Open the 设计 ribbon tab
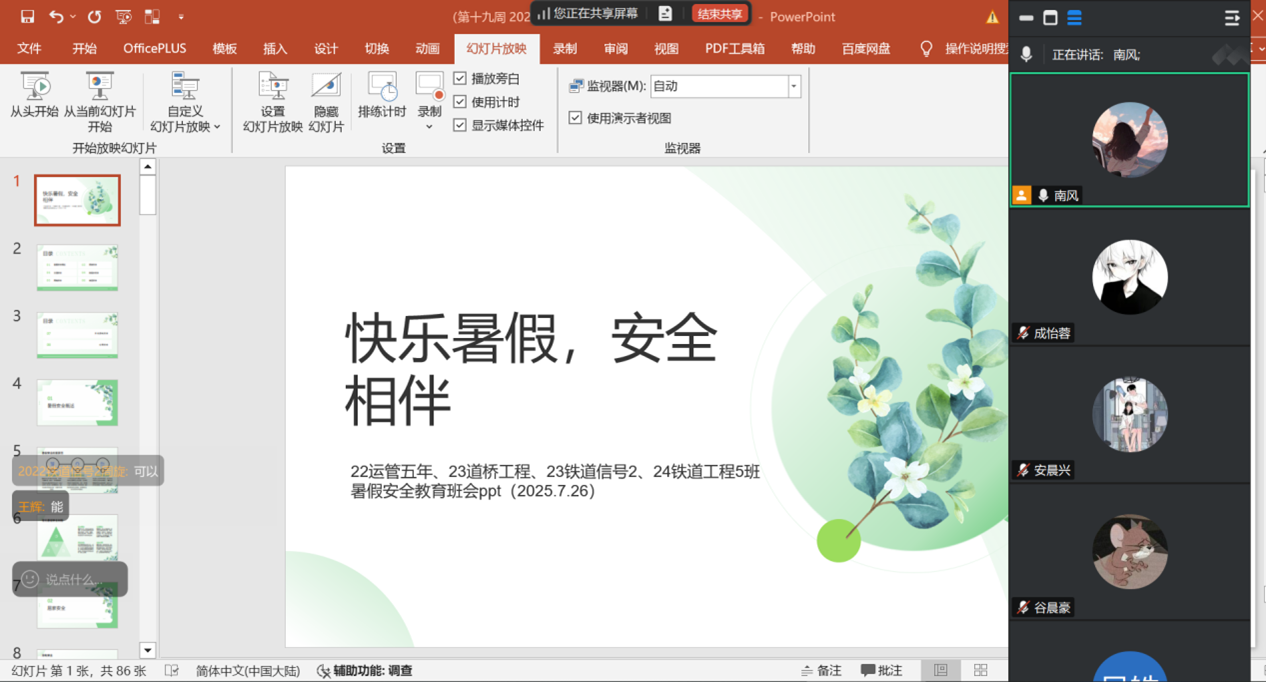Image resolution: width=1266 pixels, height=682 pixels. point(326,48)
